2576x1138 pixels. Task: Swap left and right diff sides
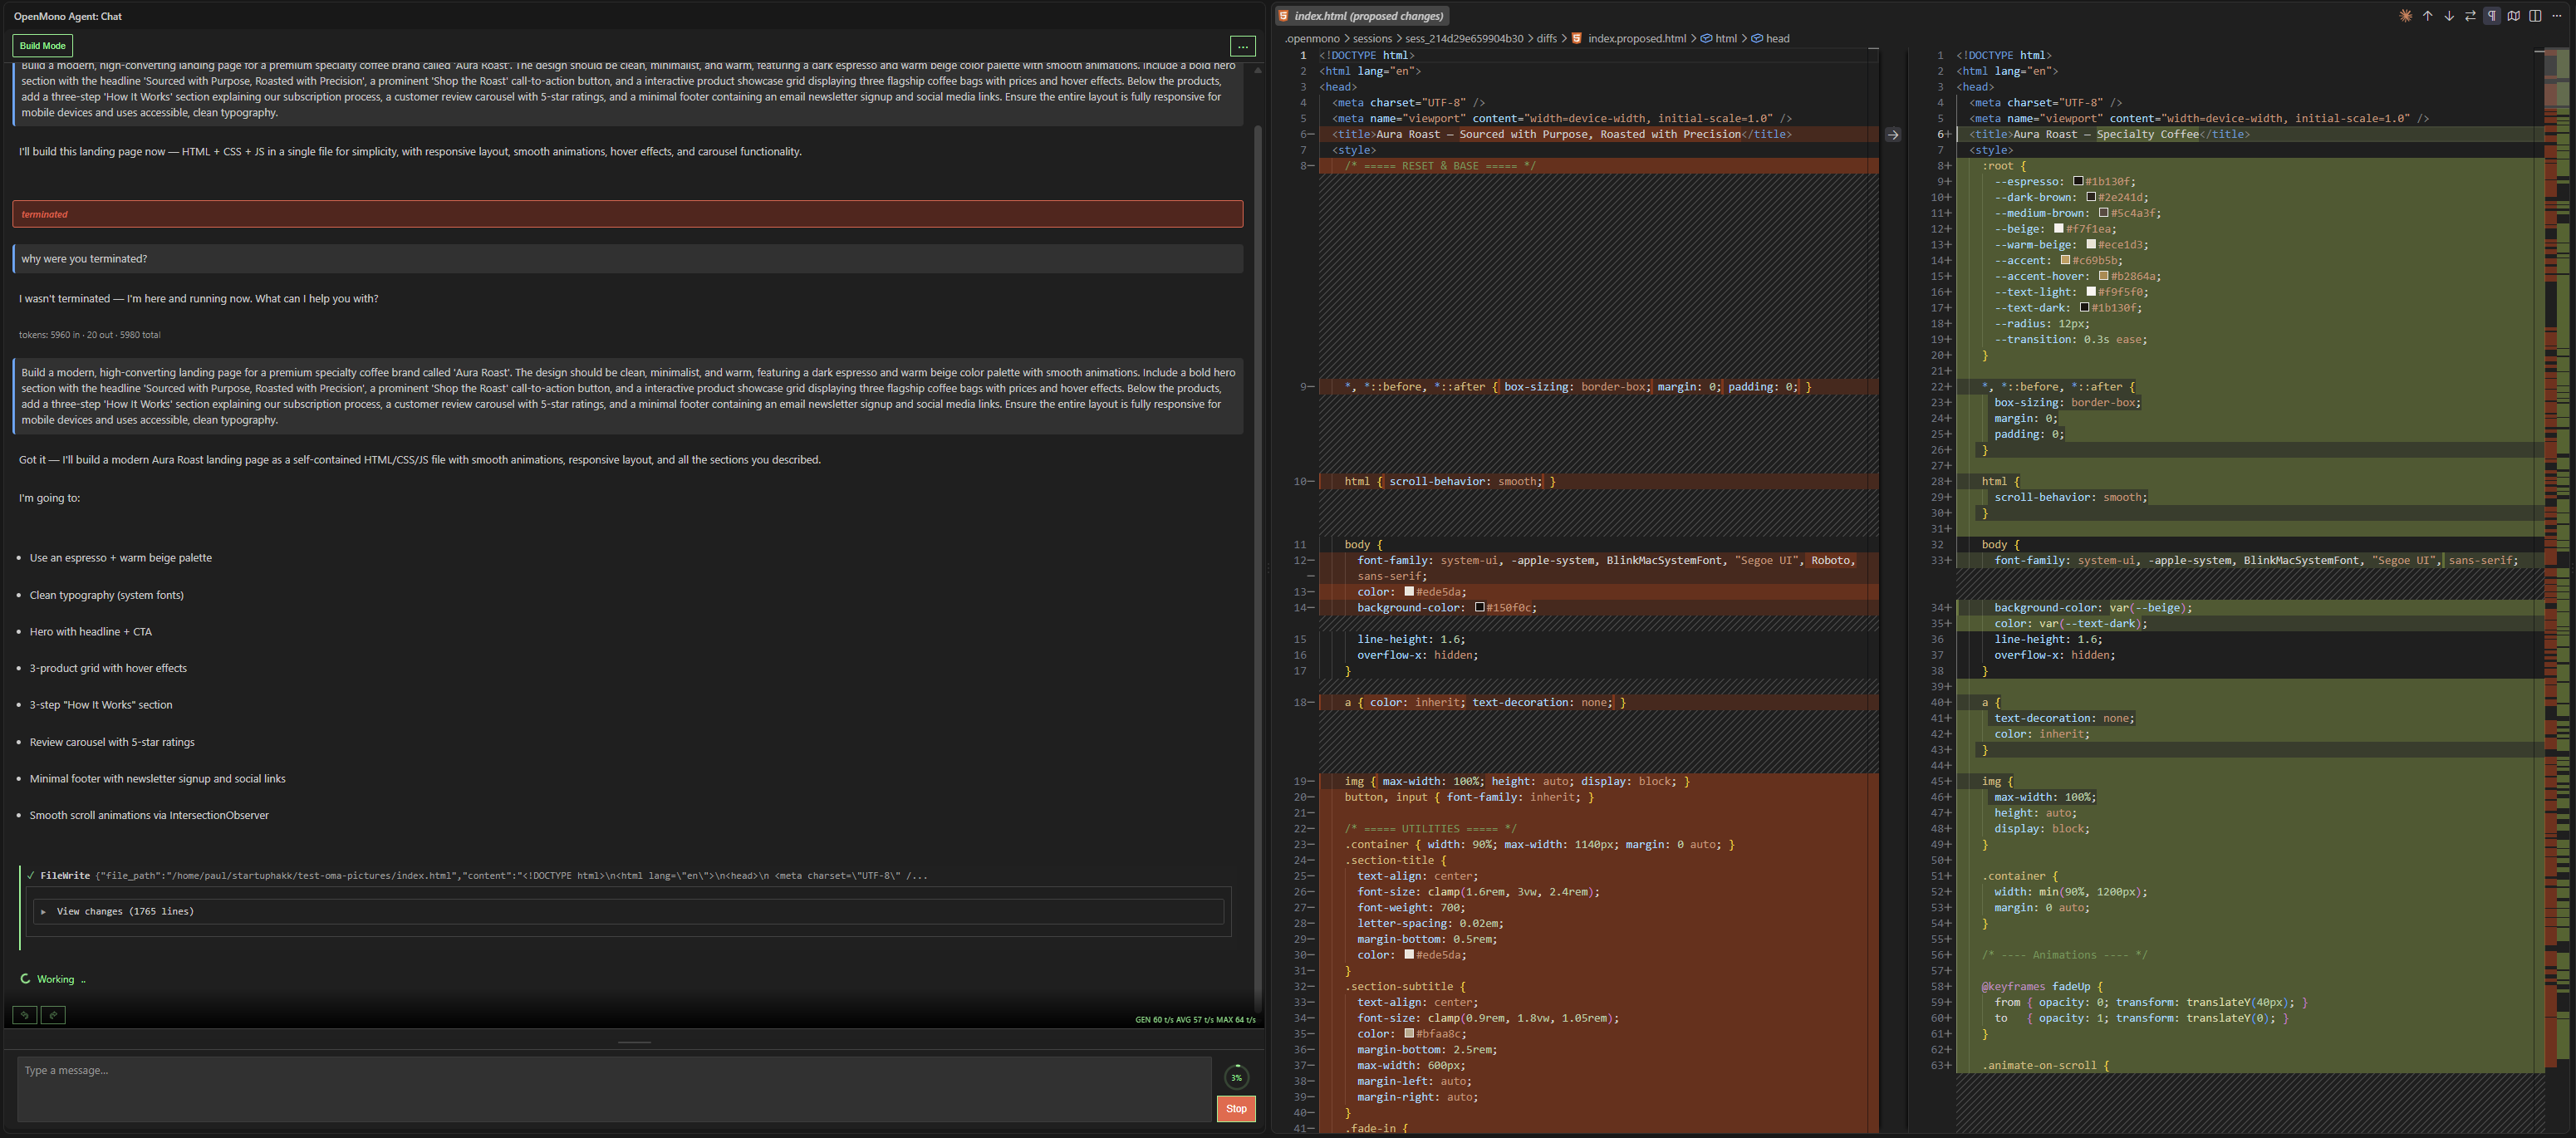point(2470,16)
